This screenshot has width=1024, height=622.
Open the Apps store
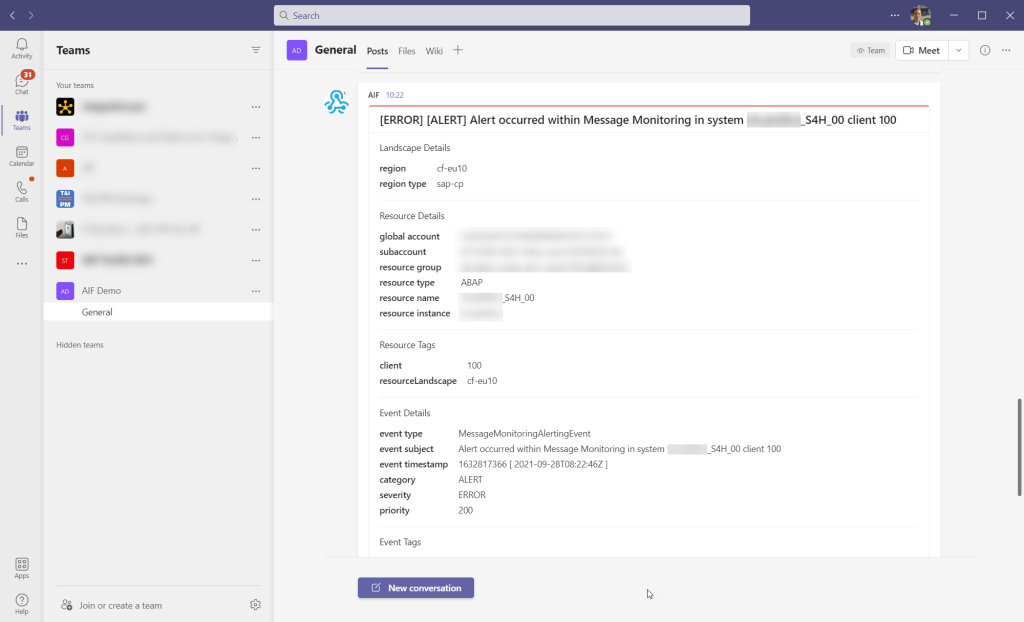coord(22,568)
